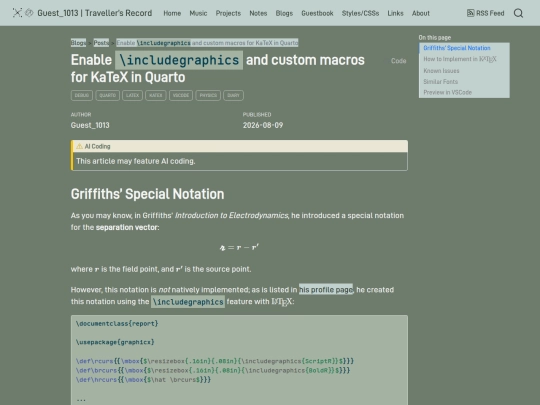Screen dimensions: 540x405
Task: Open the RSS Feed link icon
Action: (x=470, y=13)
